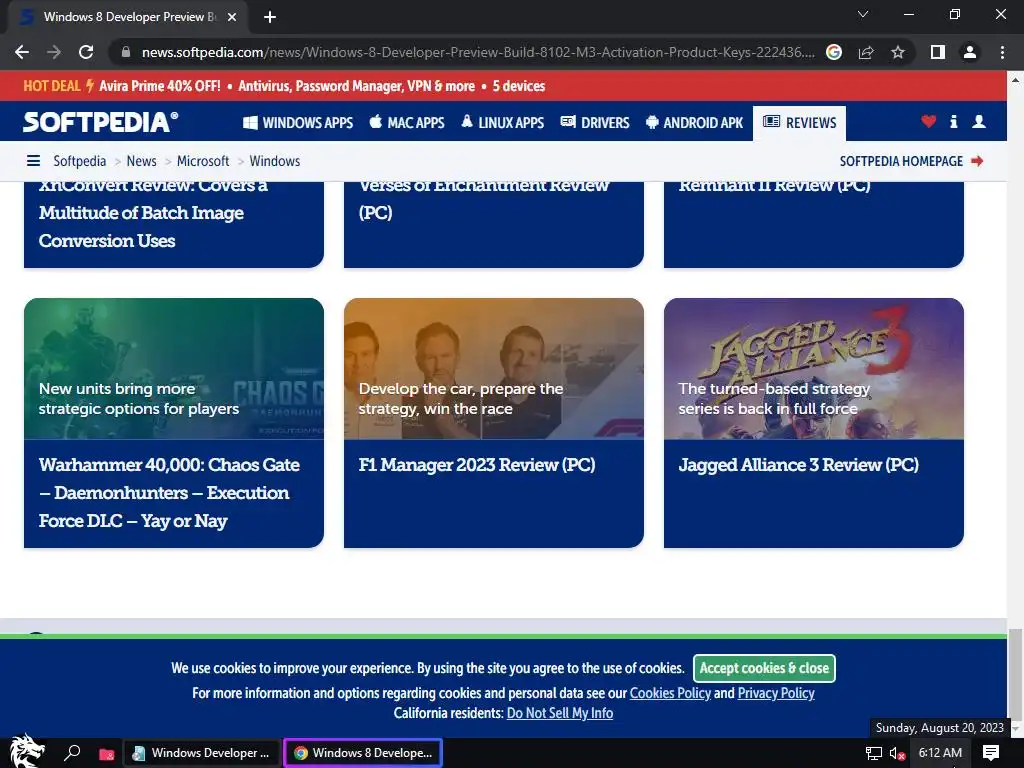Click Warhammer Chaos Gate thumbnail image
This screenshot has width=1024, height=768.
click(174, 369)
